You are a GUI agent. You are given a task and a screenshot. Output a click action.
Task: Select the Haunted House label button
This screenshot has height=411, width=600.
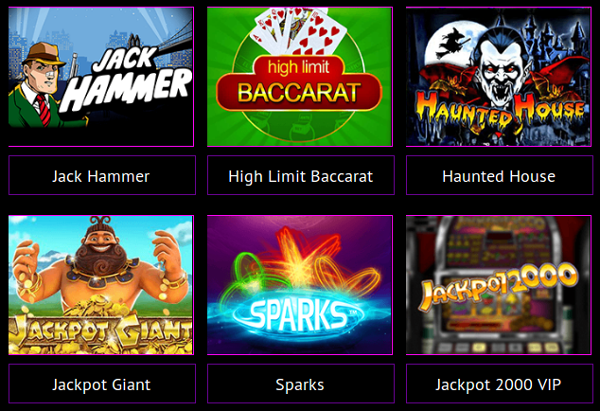tap(499, 175)
